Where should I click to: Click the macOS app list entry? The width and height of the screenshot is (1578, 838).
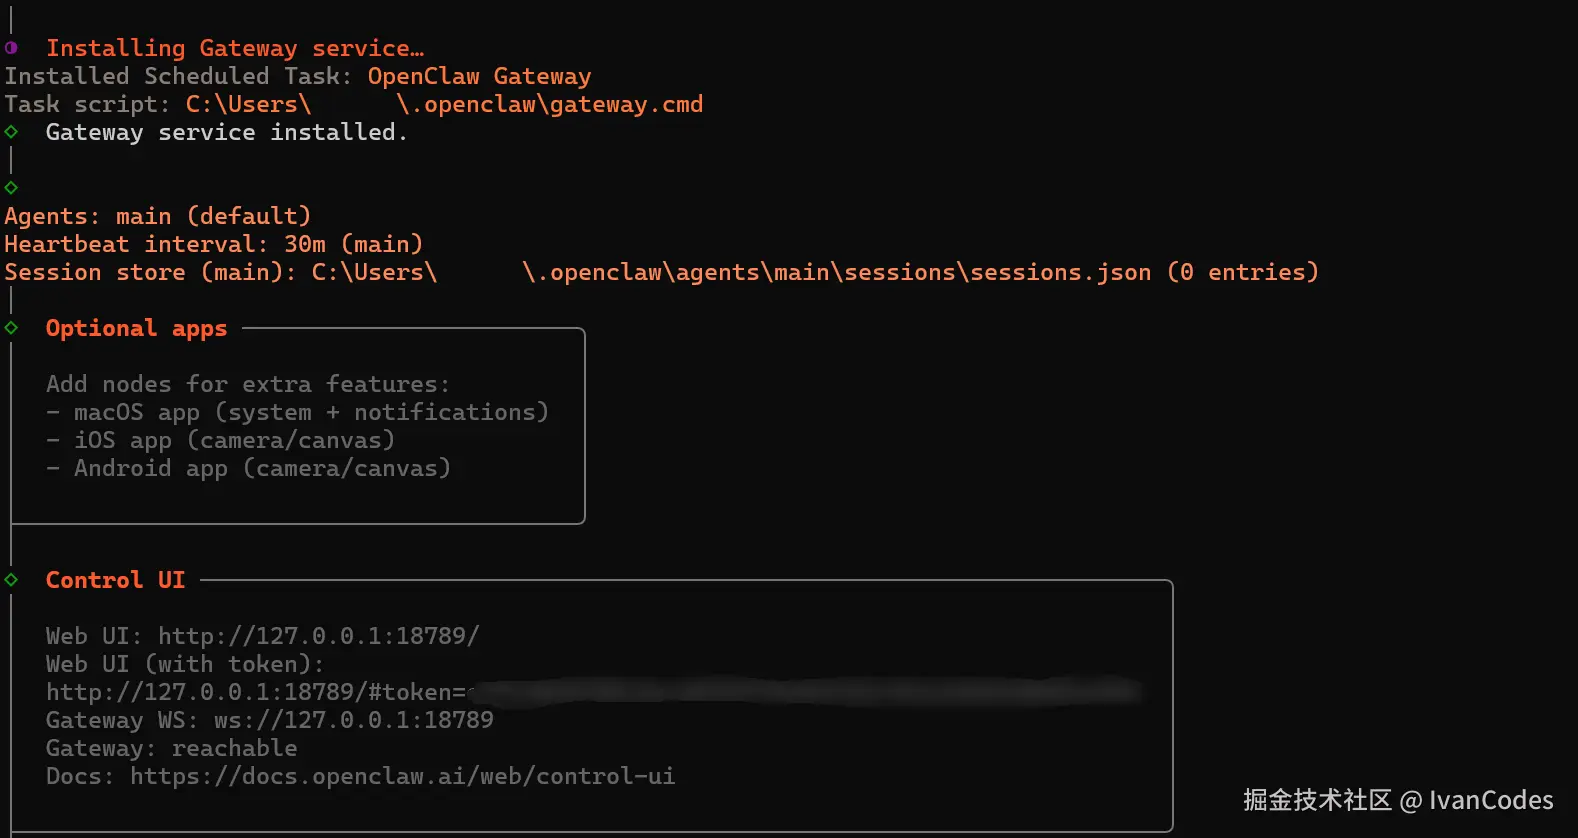coord(310,412)
